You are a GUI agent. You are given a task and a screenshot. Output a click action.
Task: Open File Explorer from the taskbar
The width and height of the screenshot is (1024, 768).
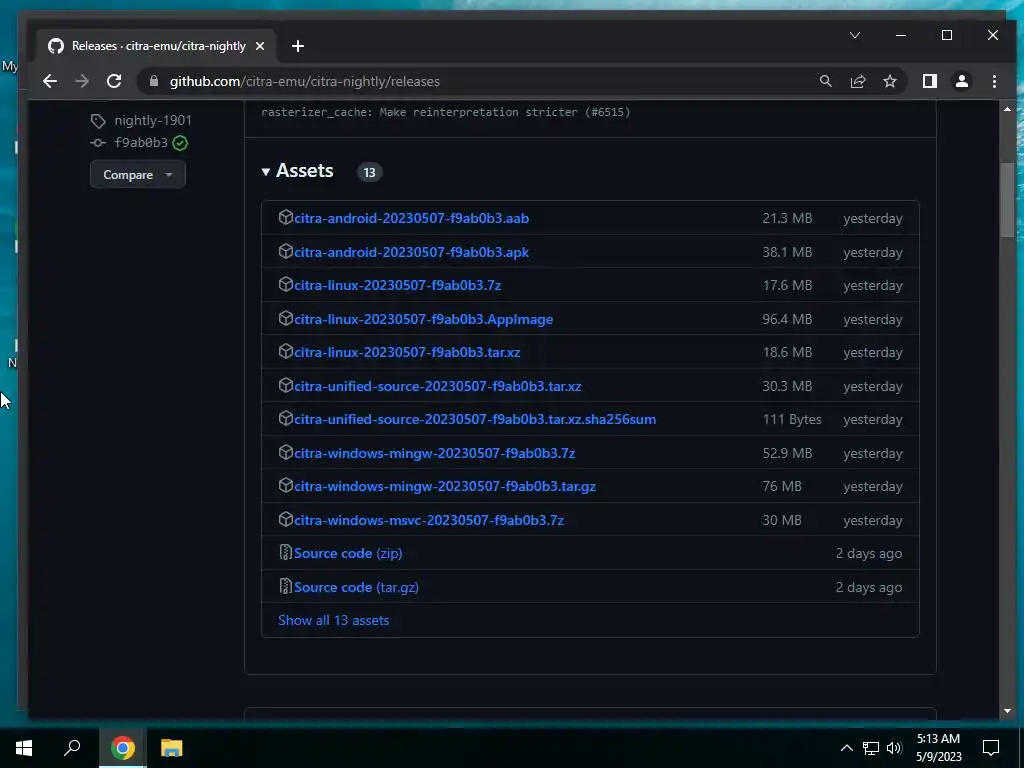coord(171,748)
